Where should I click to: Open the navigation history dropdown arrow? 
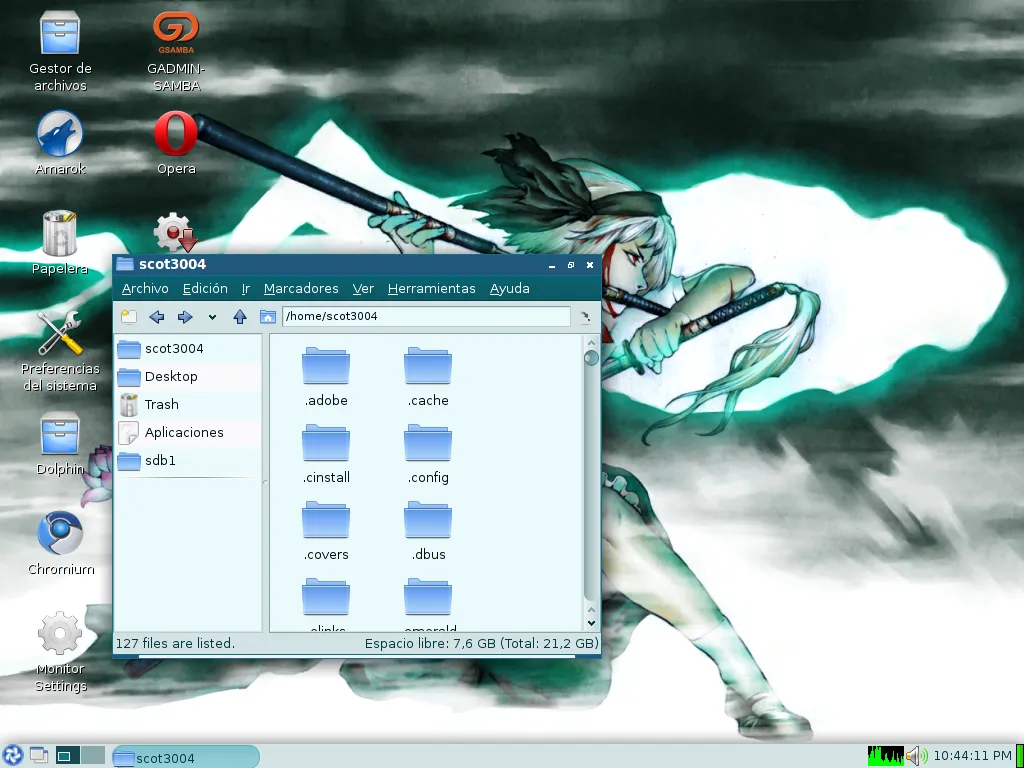point(211,316)
